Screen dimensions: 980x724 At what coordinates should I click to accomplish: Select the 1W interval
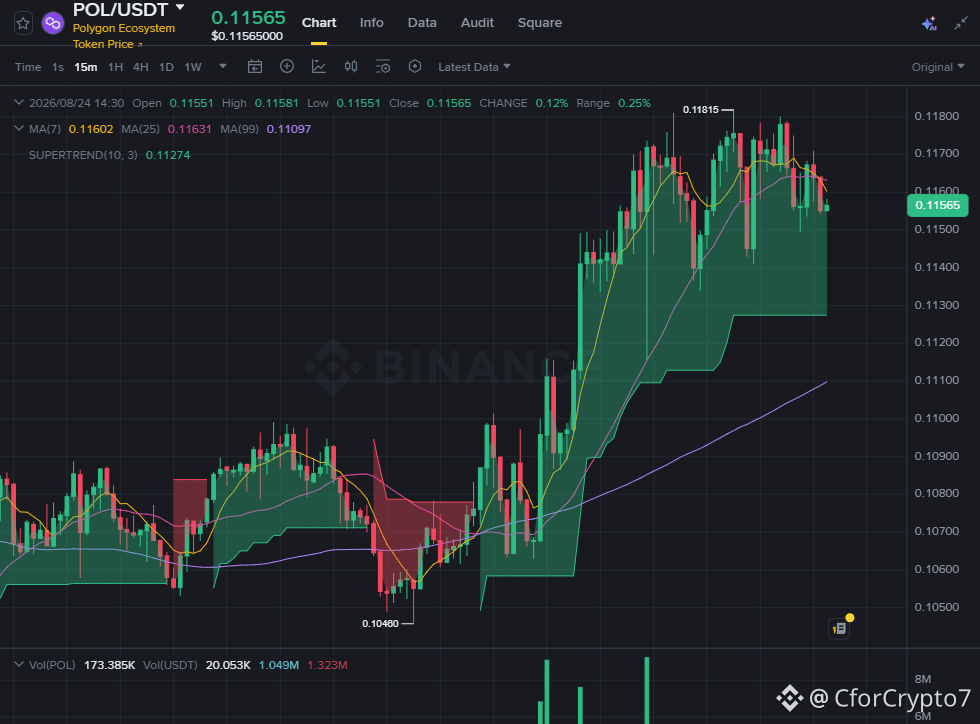tap(192, 67)
